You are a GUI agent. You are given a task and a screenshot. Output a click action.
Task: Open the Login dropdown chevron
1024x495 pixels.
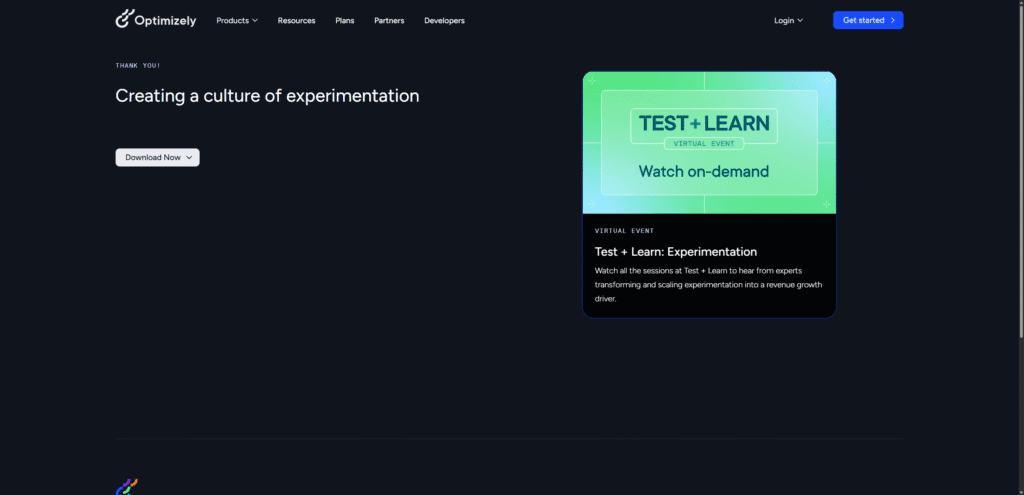point(800,20)
